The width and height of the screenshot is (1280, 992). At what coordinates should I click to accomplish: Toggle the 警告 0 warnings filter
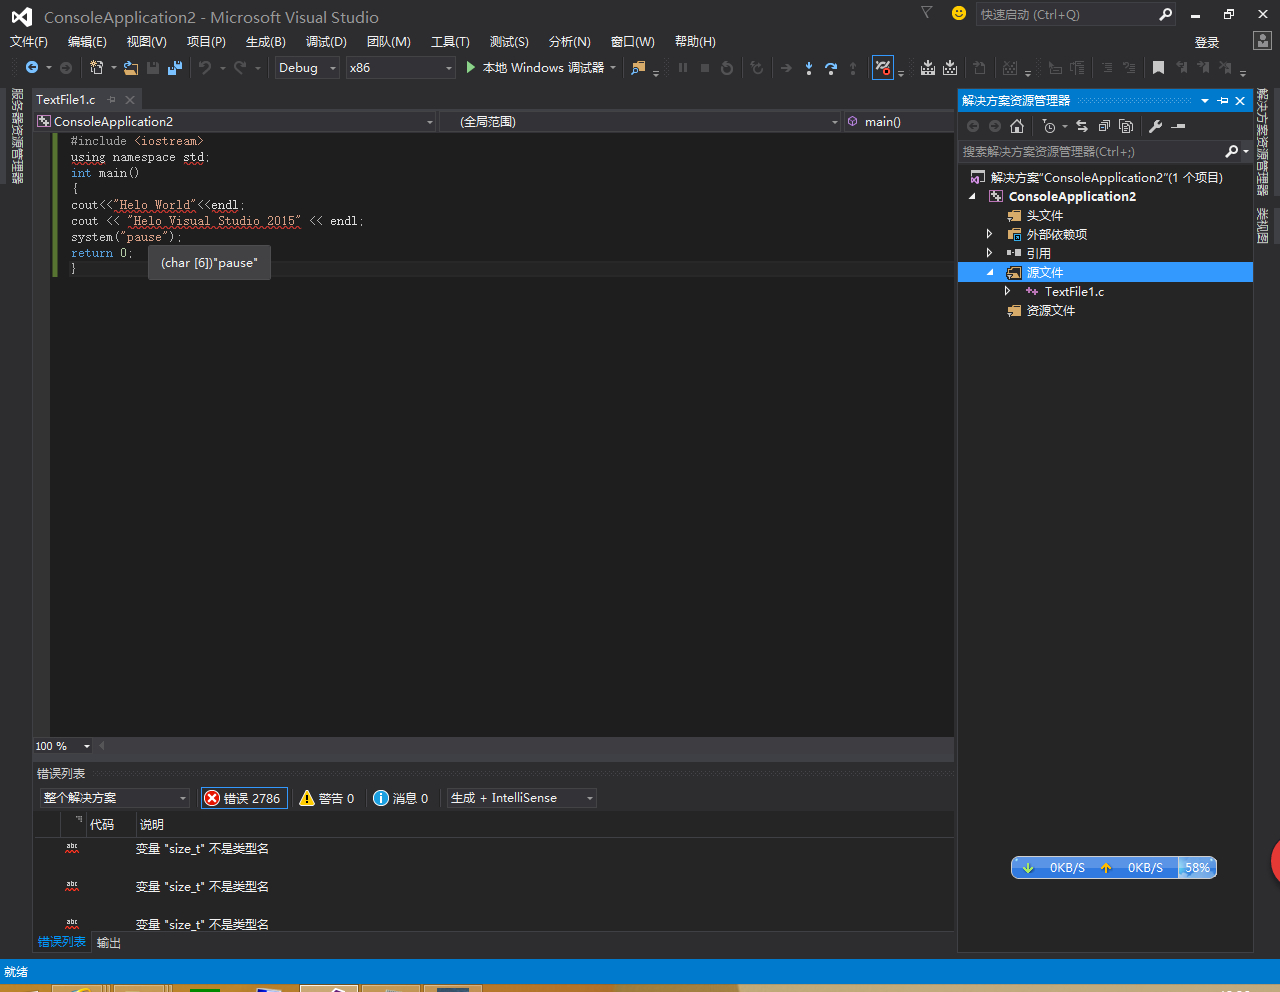coord(327,798)
